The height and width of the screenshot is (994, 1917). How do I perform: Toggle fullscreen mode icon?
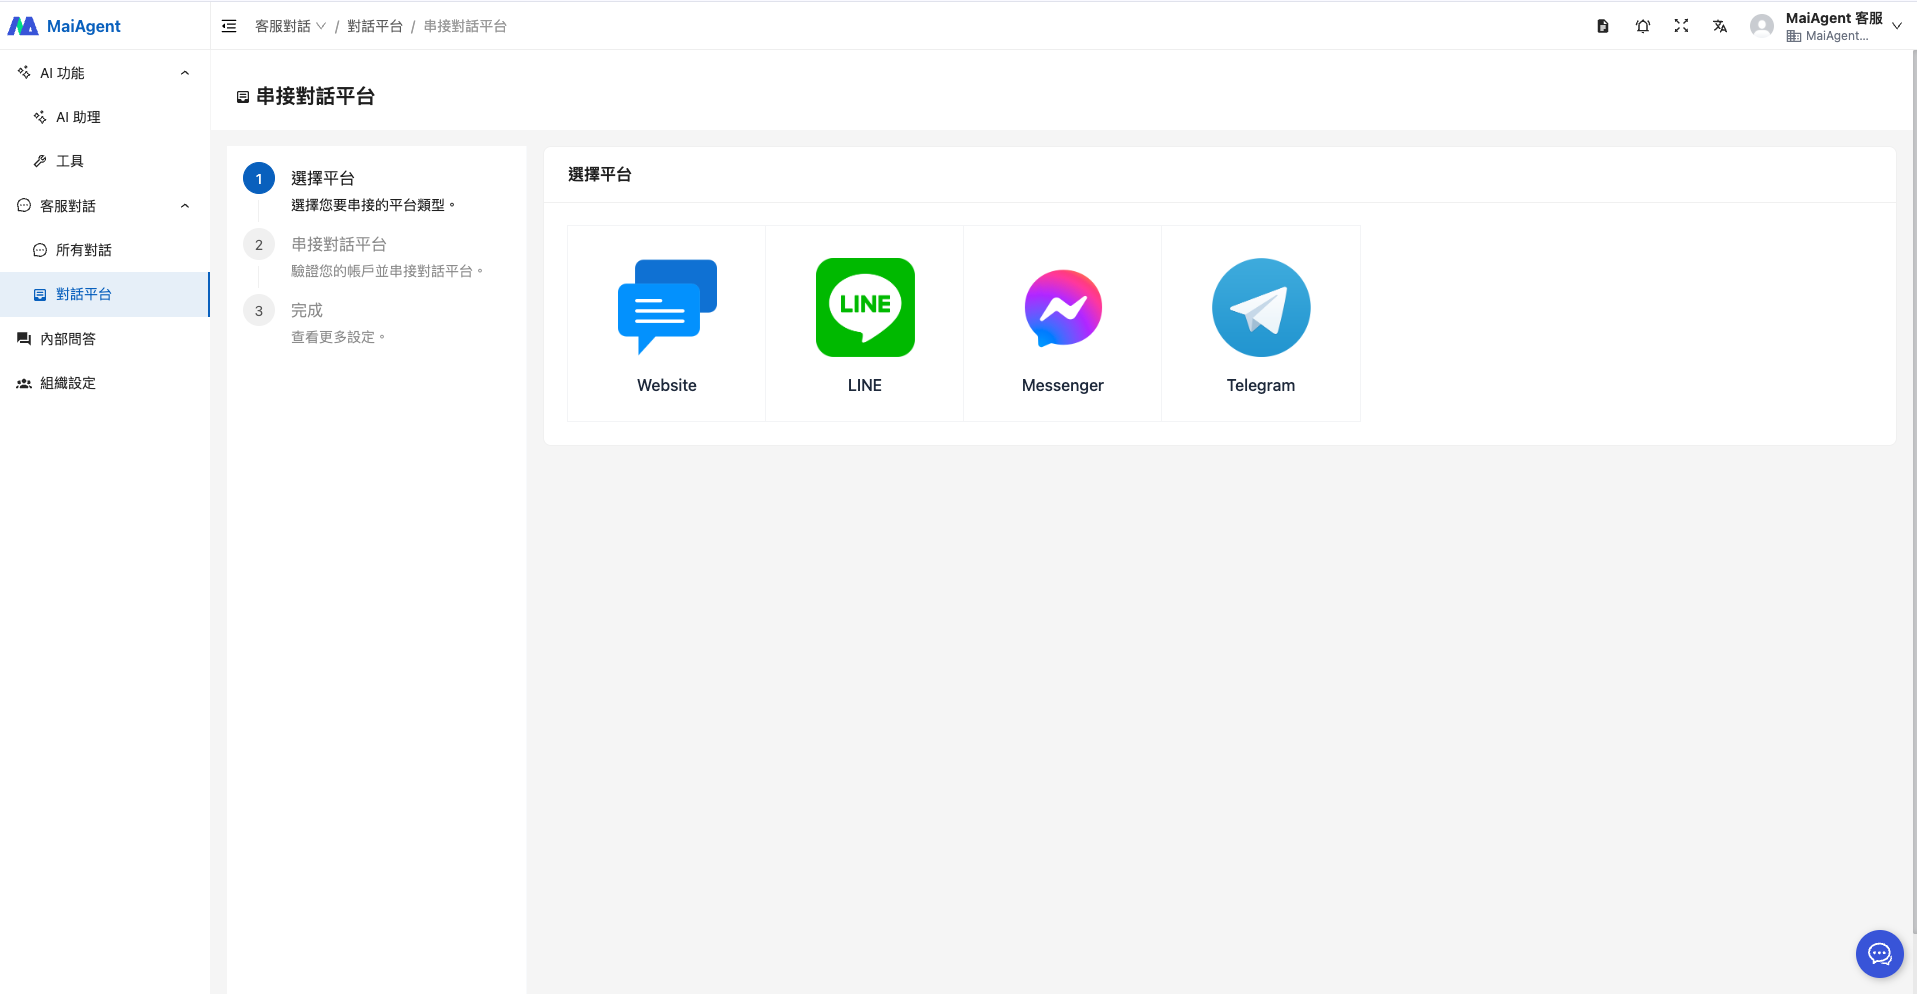click(1681, 26)
